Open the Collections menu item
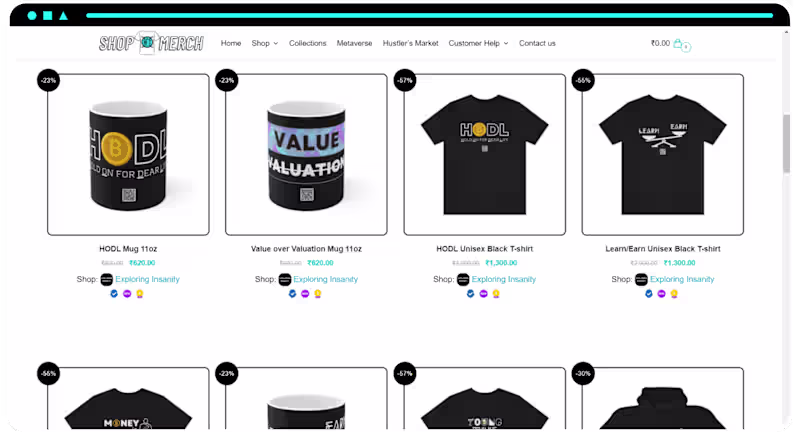 pos(308,43)
